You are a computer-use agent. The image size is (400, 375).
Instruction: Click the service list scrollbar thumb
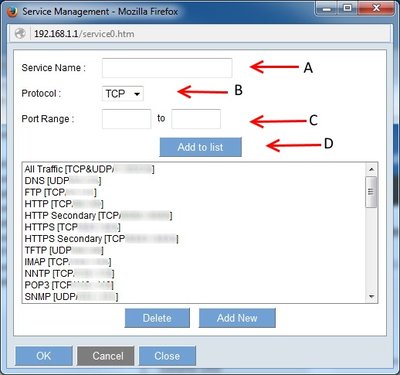pyautogui.click(x=371, y=192)
